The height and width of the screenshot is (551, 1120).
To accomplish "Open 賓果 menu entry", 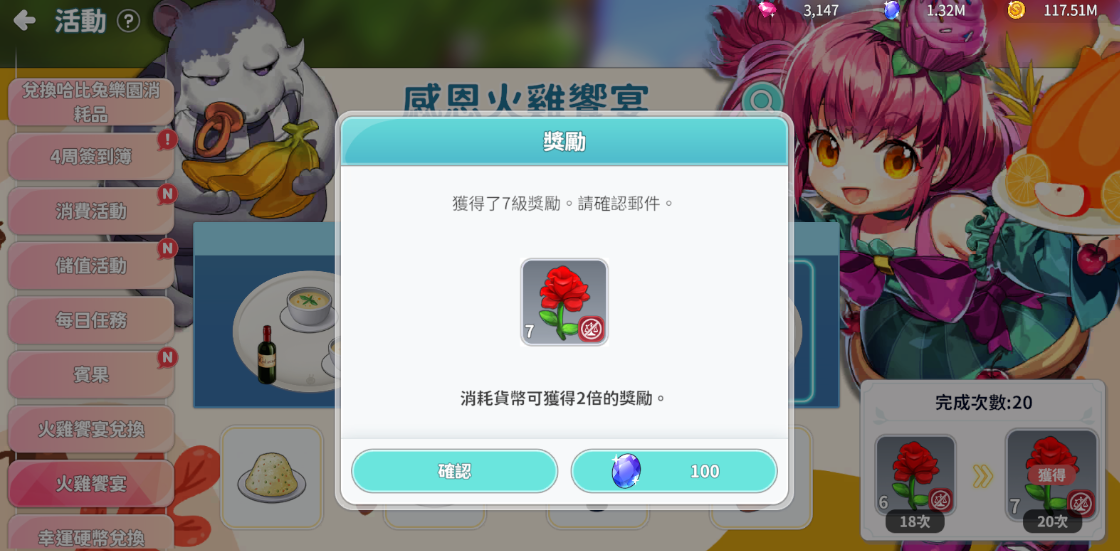I will coord(91,374).
